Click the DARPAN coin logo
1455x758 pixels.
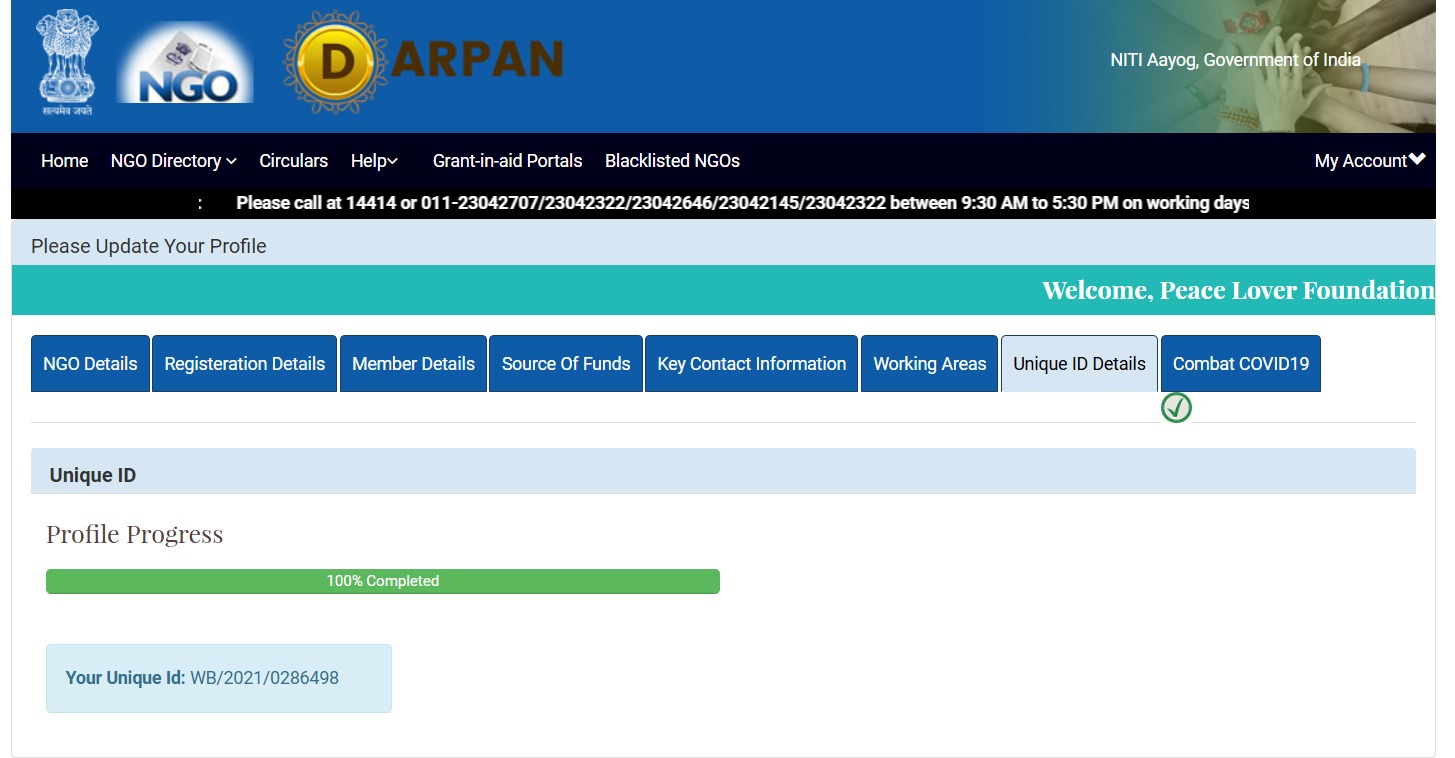pyautogui.click(x=335, y=62)
